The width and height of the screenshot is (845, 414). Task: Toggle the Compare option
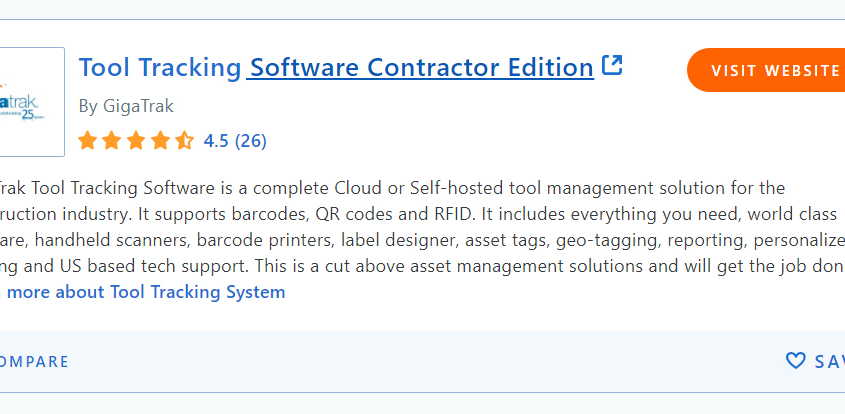point(34,361)
